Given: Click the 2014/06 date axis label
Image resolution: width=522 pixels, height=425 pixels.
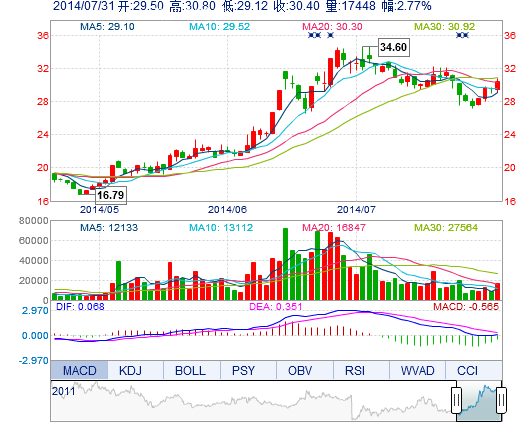Looking at the screenshot, I should [228, 210].
